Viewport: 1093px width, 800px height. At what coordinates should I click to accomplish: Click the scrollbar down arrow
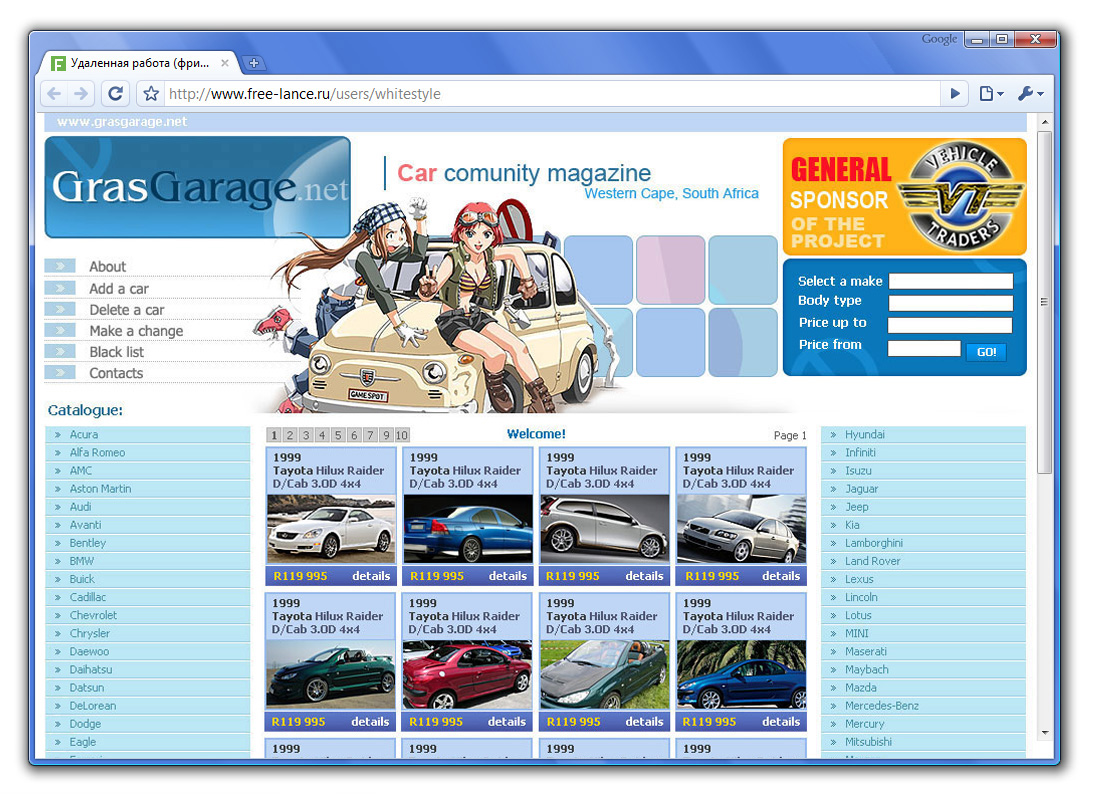[1044, 732]
